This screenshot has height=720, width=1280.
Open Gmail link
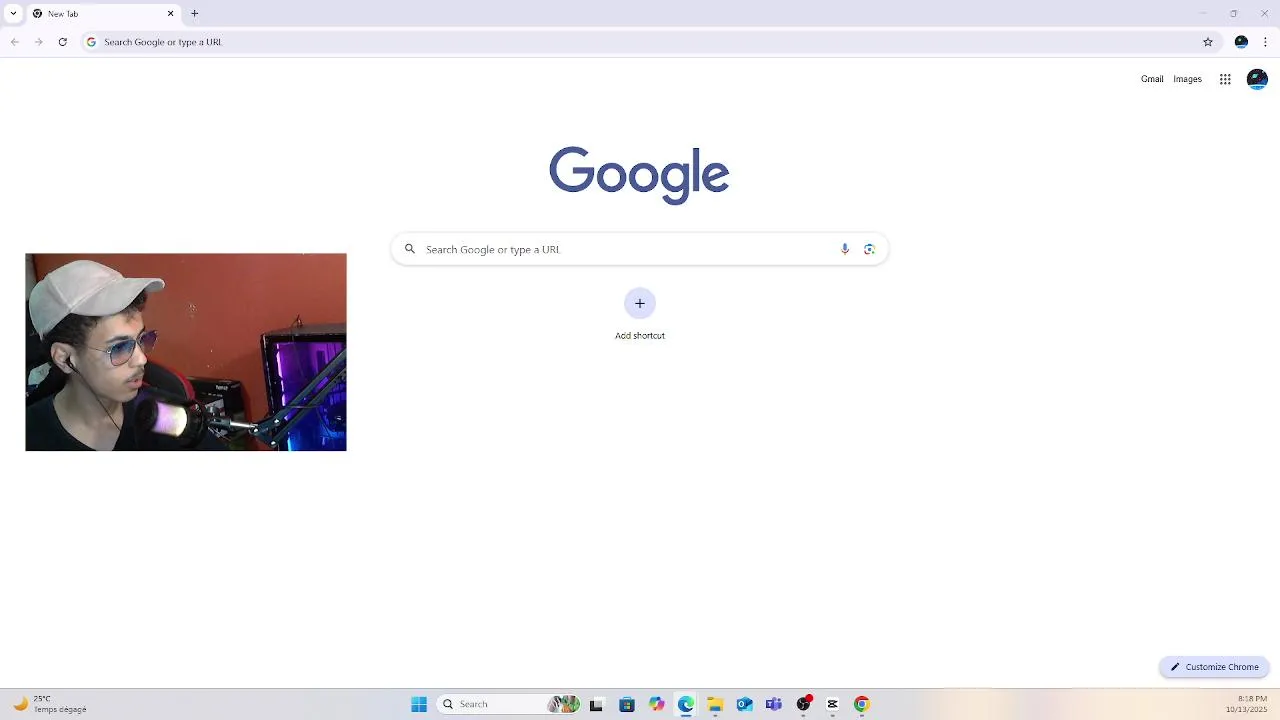click(1152, 79)
